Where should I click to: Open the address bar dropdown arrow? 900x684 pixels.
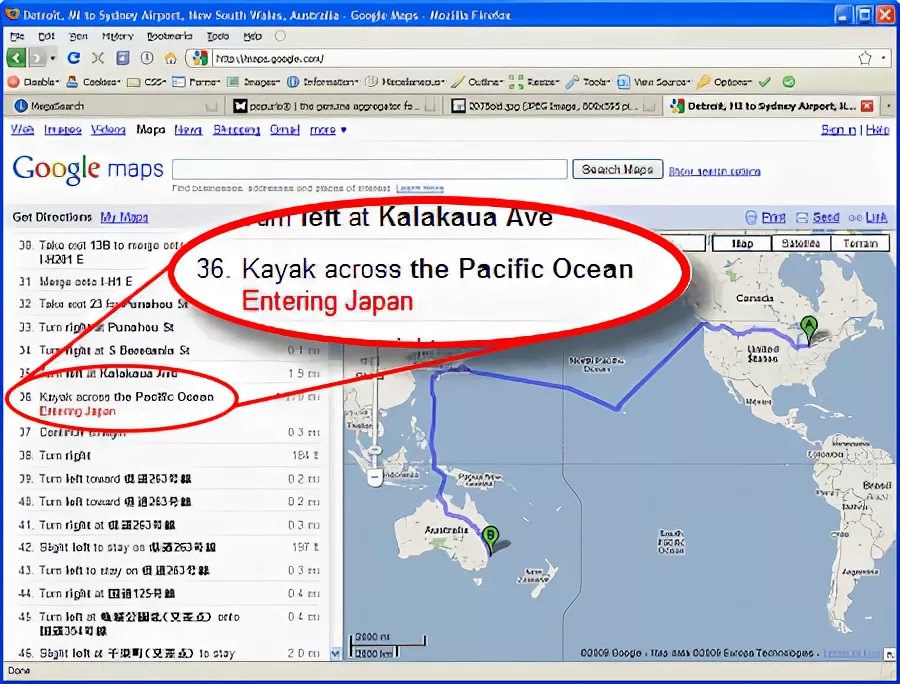(883, 58)
